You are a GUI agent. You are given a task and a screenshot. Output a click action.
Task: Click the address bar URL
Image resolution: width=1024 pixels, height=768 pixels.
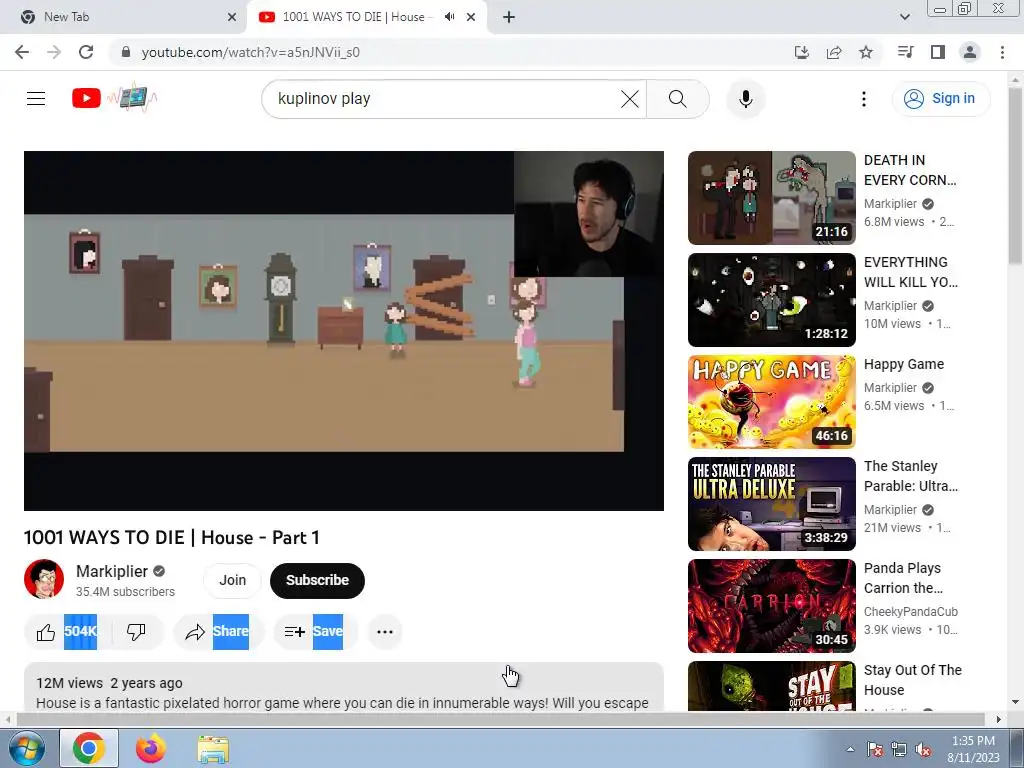pos(251,52)
